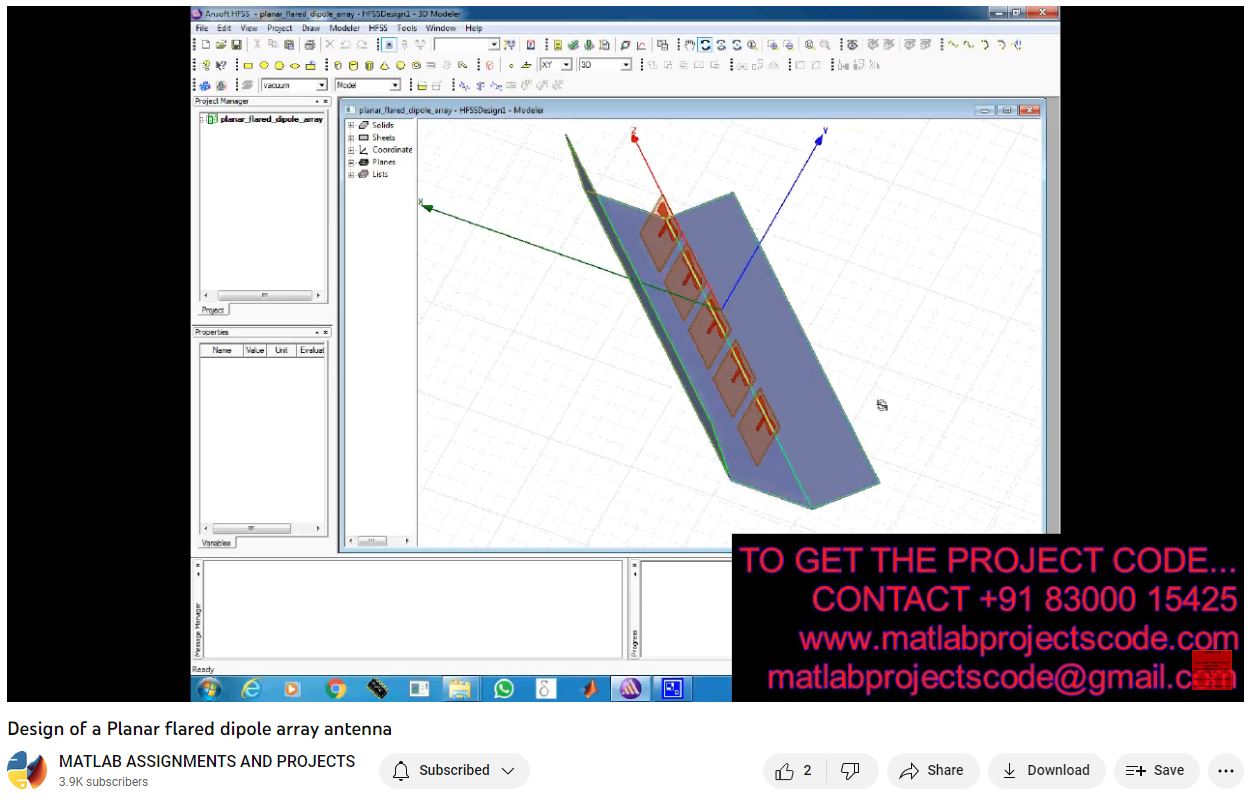The width and height of the screenshot is (1252, 804).
Task: Click the Project Manager horizontal scrollbar
Action: pyautogui.click(x=262, y=296)
